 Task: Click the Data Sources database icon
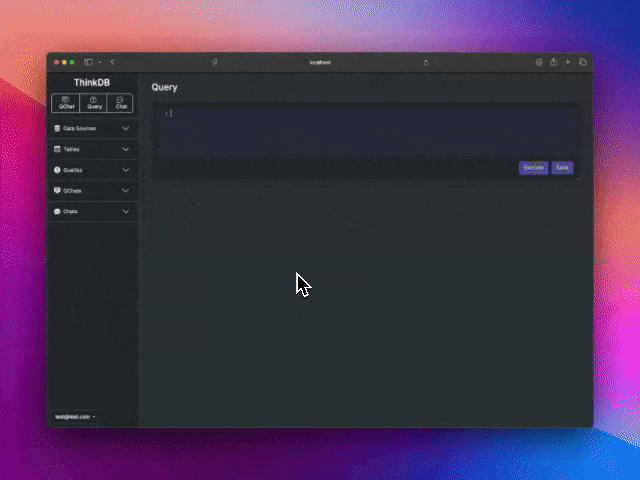[x=57, y=128]
